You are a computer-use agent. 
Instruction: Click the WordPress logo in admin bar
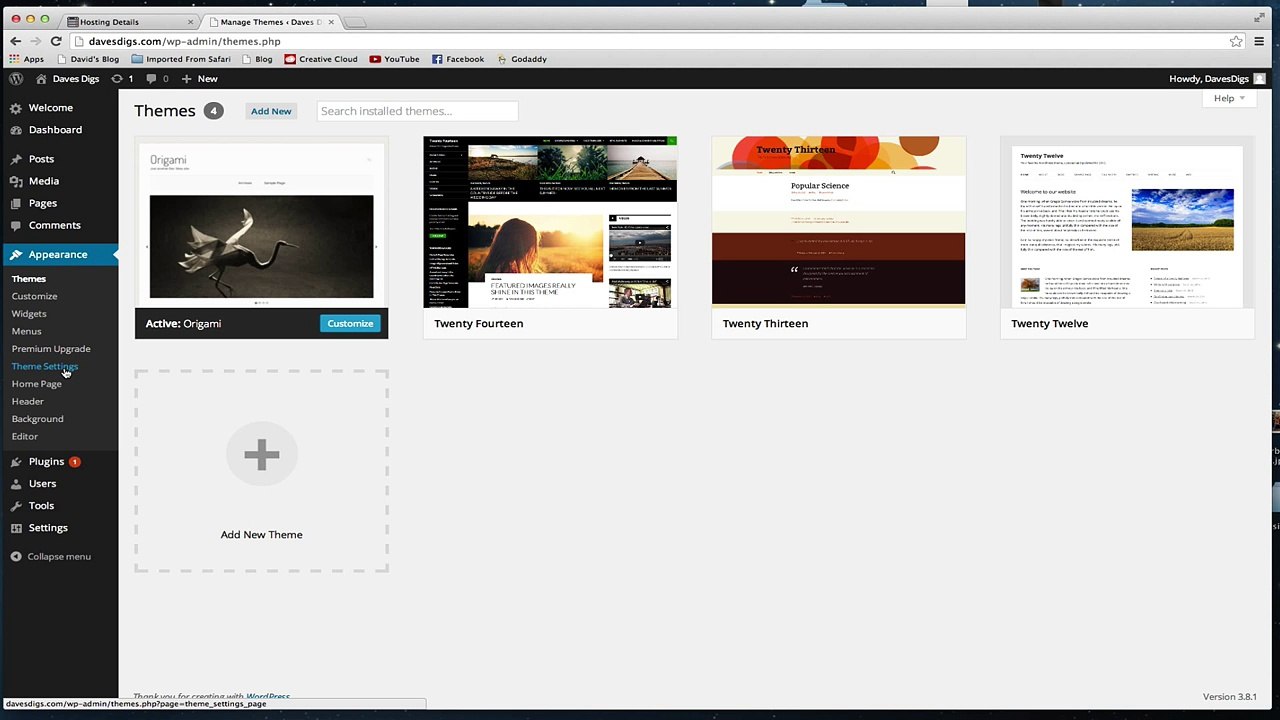[x=15, y=78]
